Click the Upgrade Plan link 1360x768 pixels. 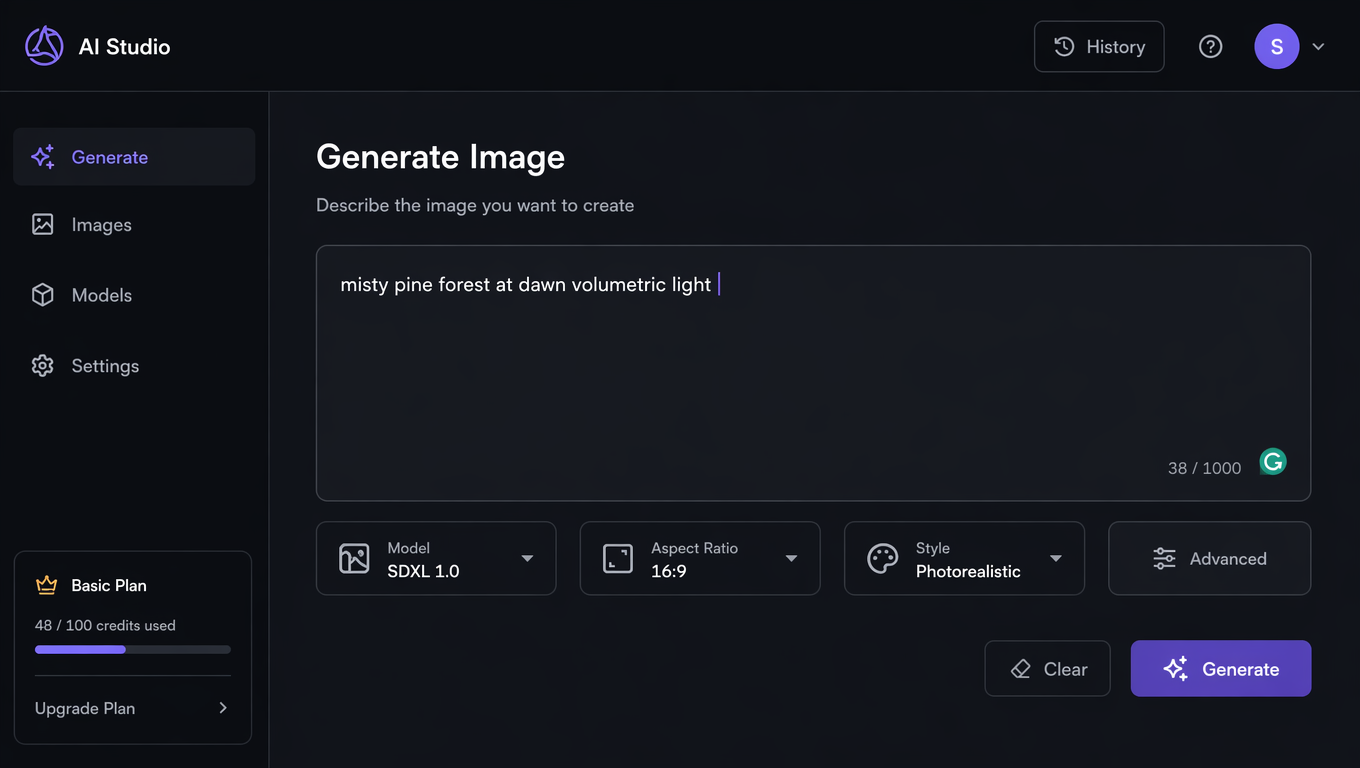[x=132, y=708]
